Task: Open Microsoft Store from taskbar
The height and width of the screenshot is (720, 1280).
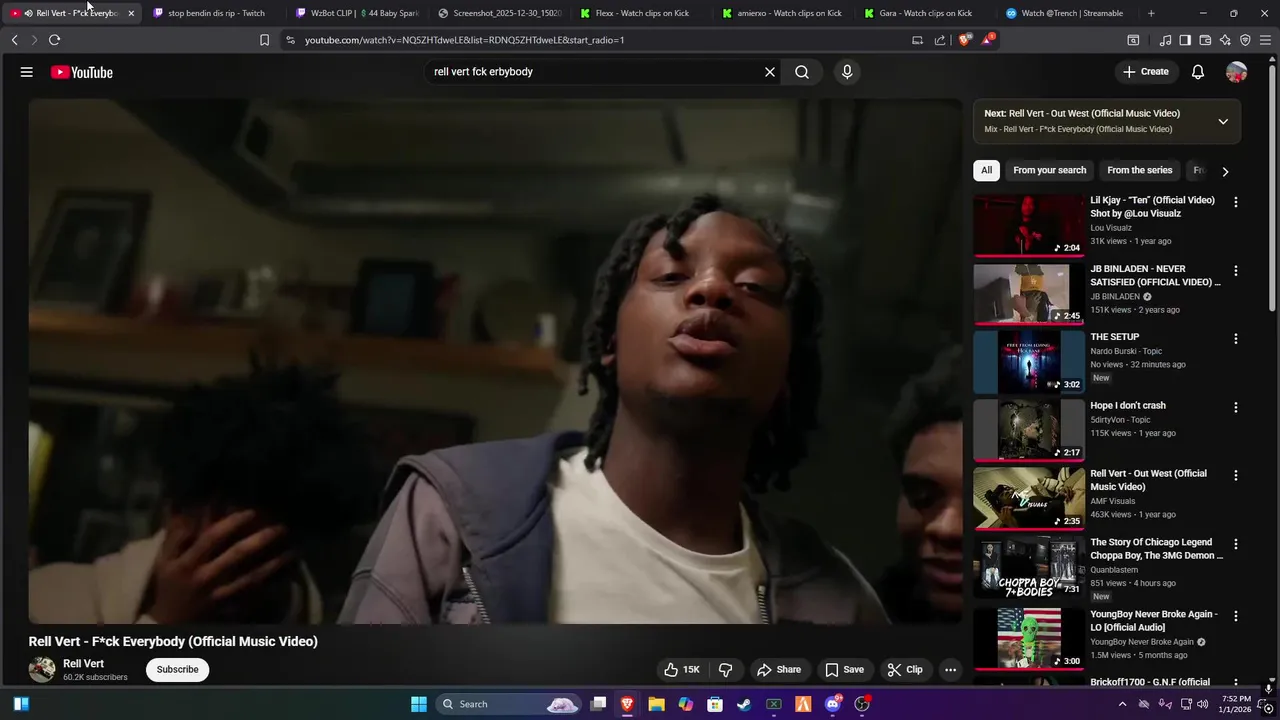Action: pos(715,704)
